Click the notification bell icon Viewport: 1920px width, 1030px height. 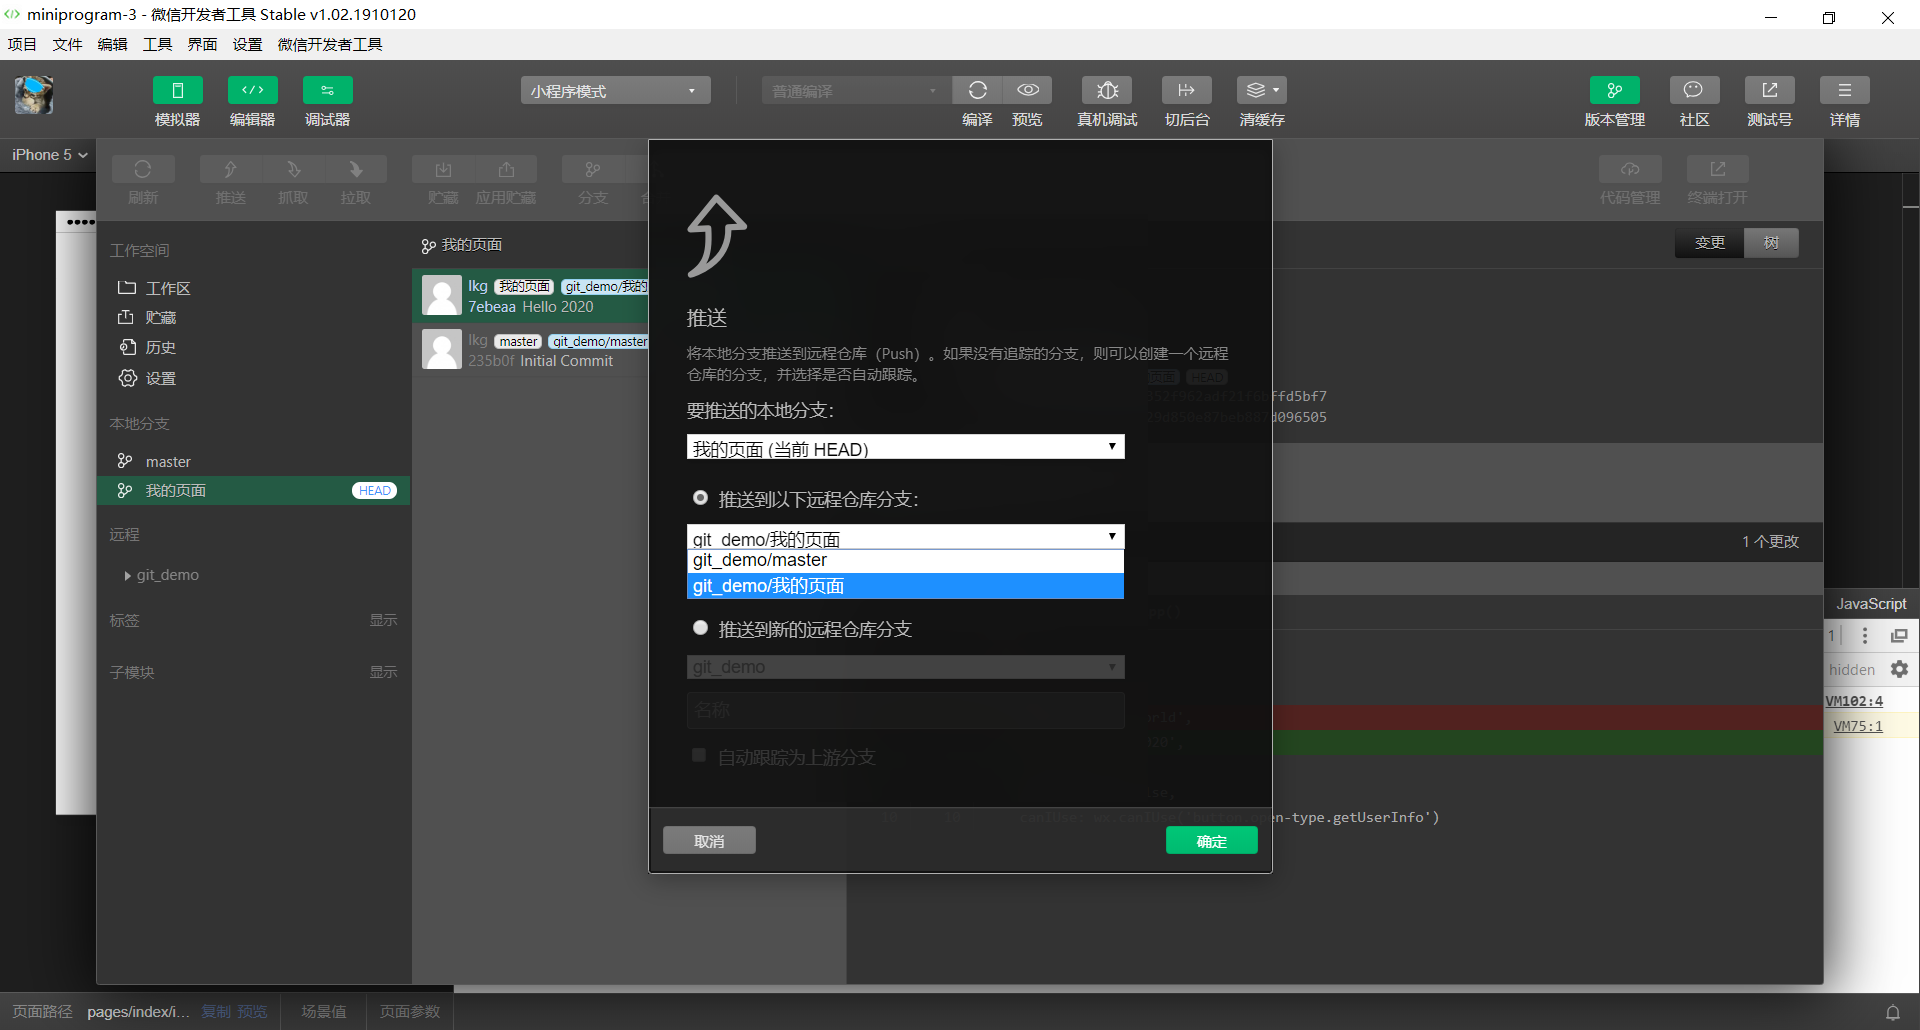pyautogui.click(x=1893, y=1012)
